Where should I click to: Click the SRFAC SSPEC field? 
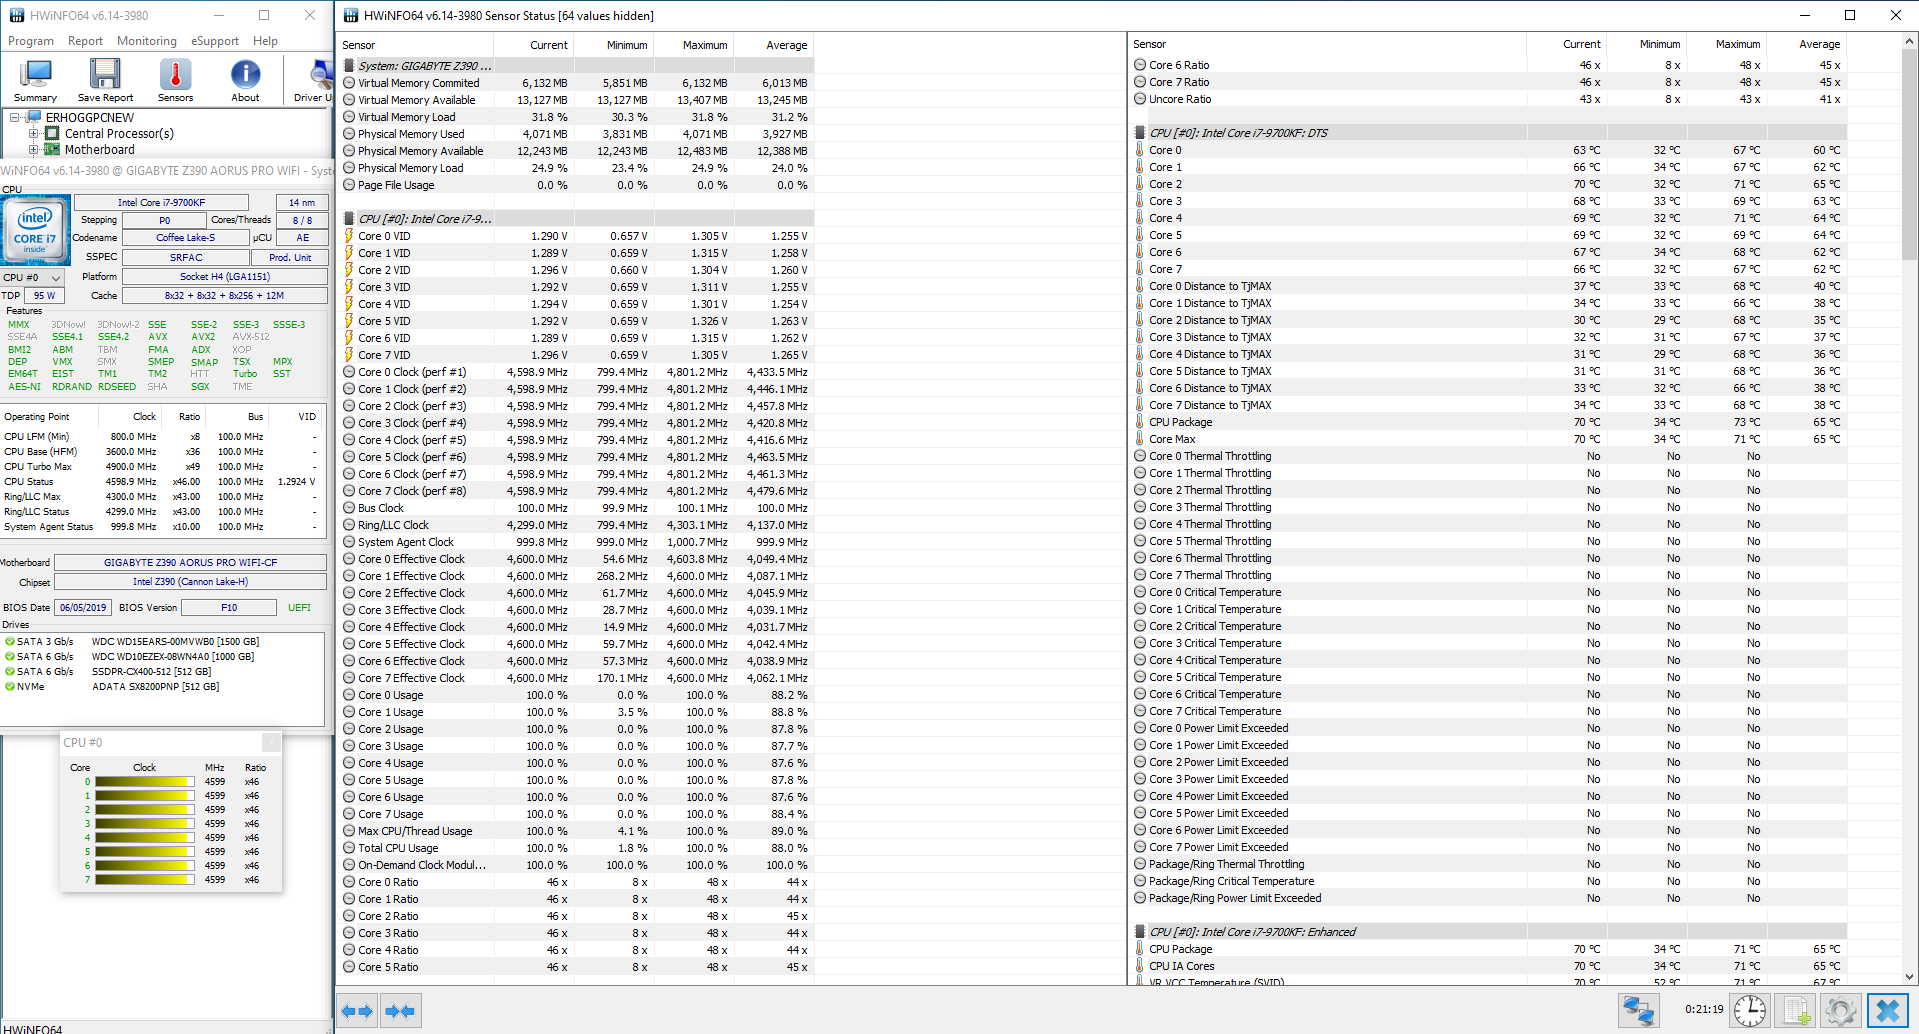click(185, 258)
